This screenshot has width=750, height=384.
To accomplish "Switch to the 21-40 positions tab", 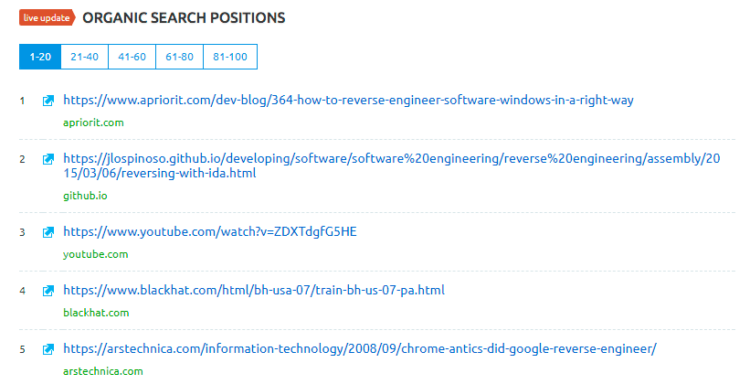I will coord(85,57).
